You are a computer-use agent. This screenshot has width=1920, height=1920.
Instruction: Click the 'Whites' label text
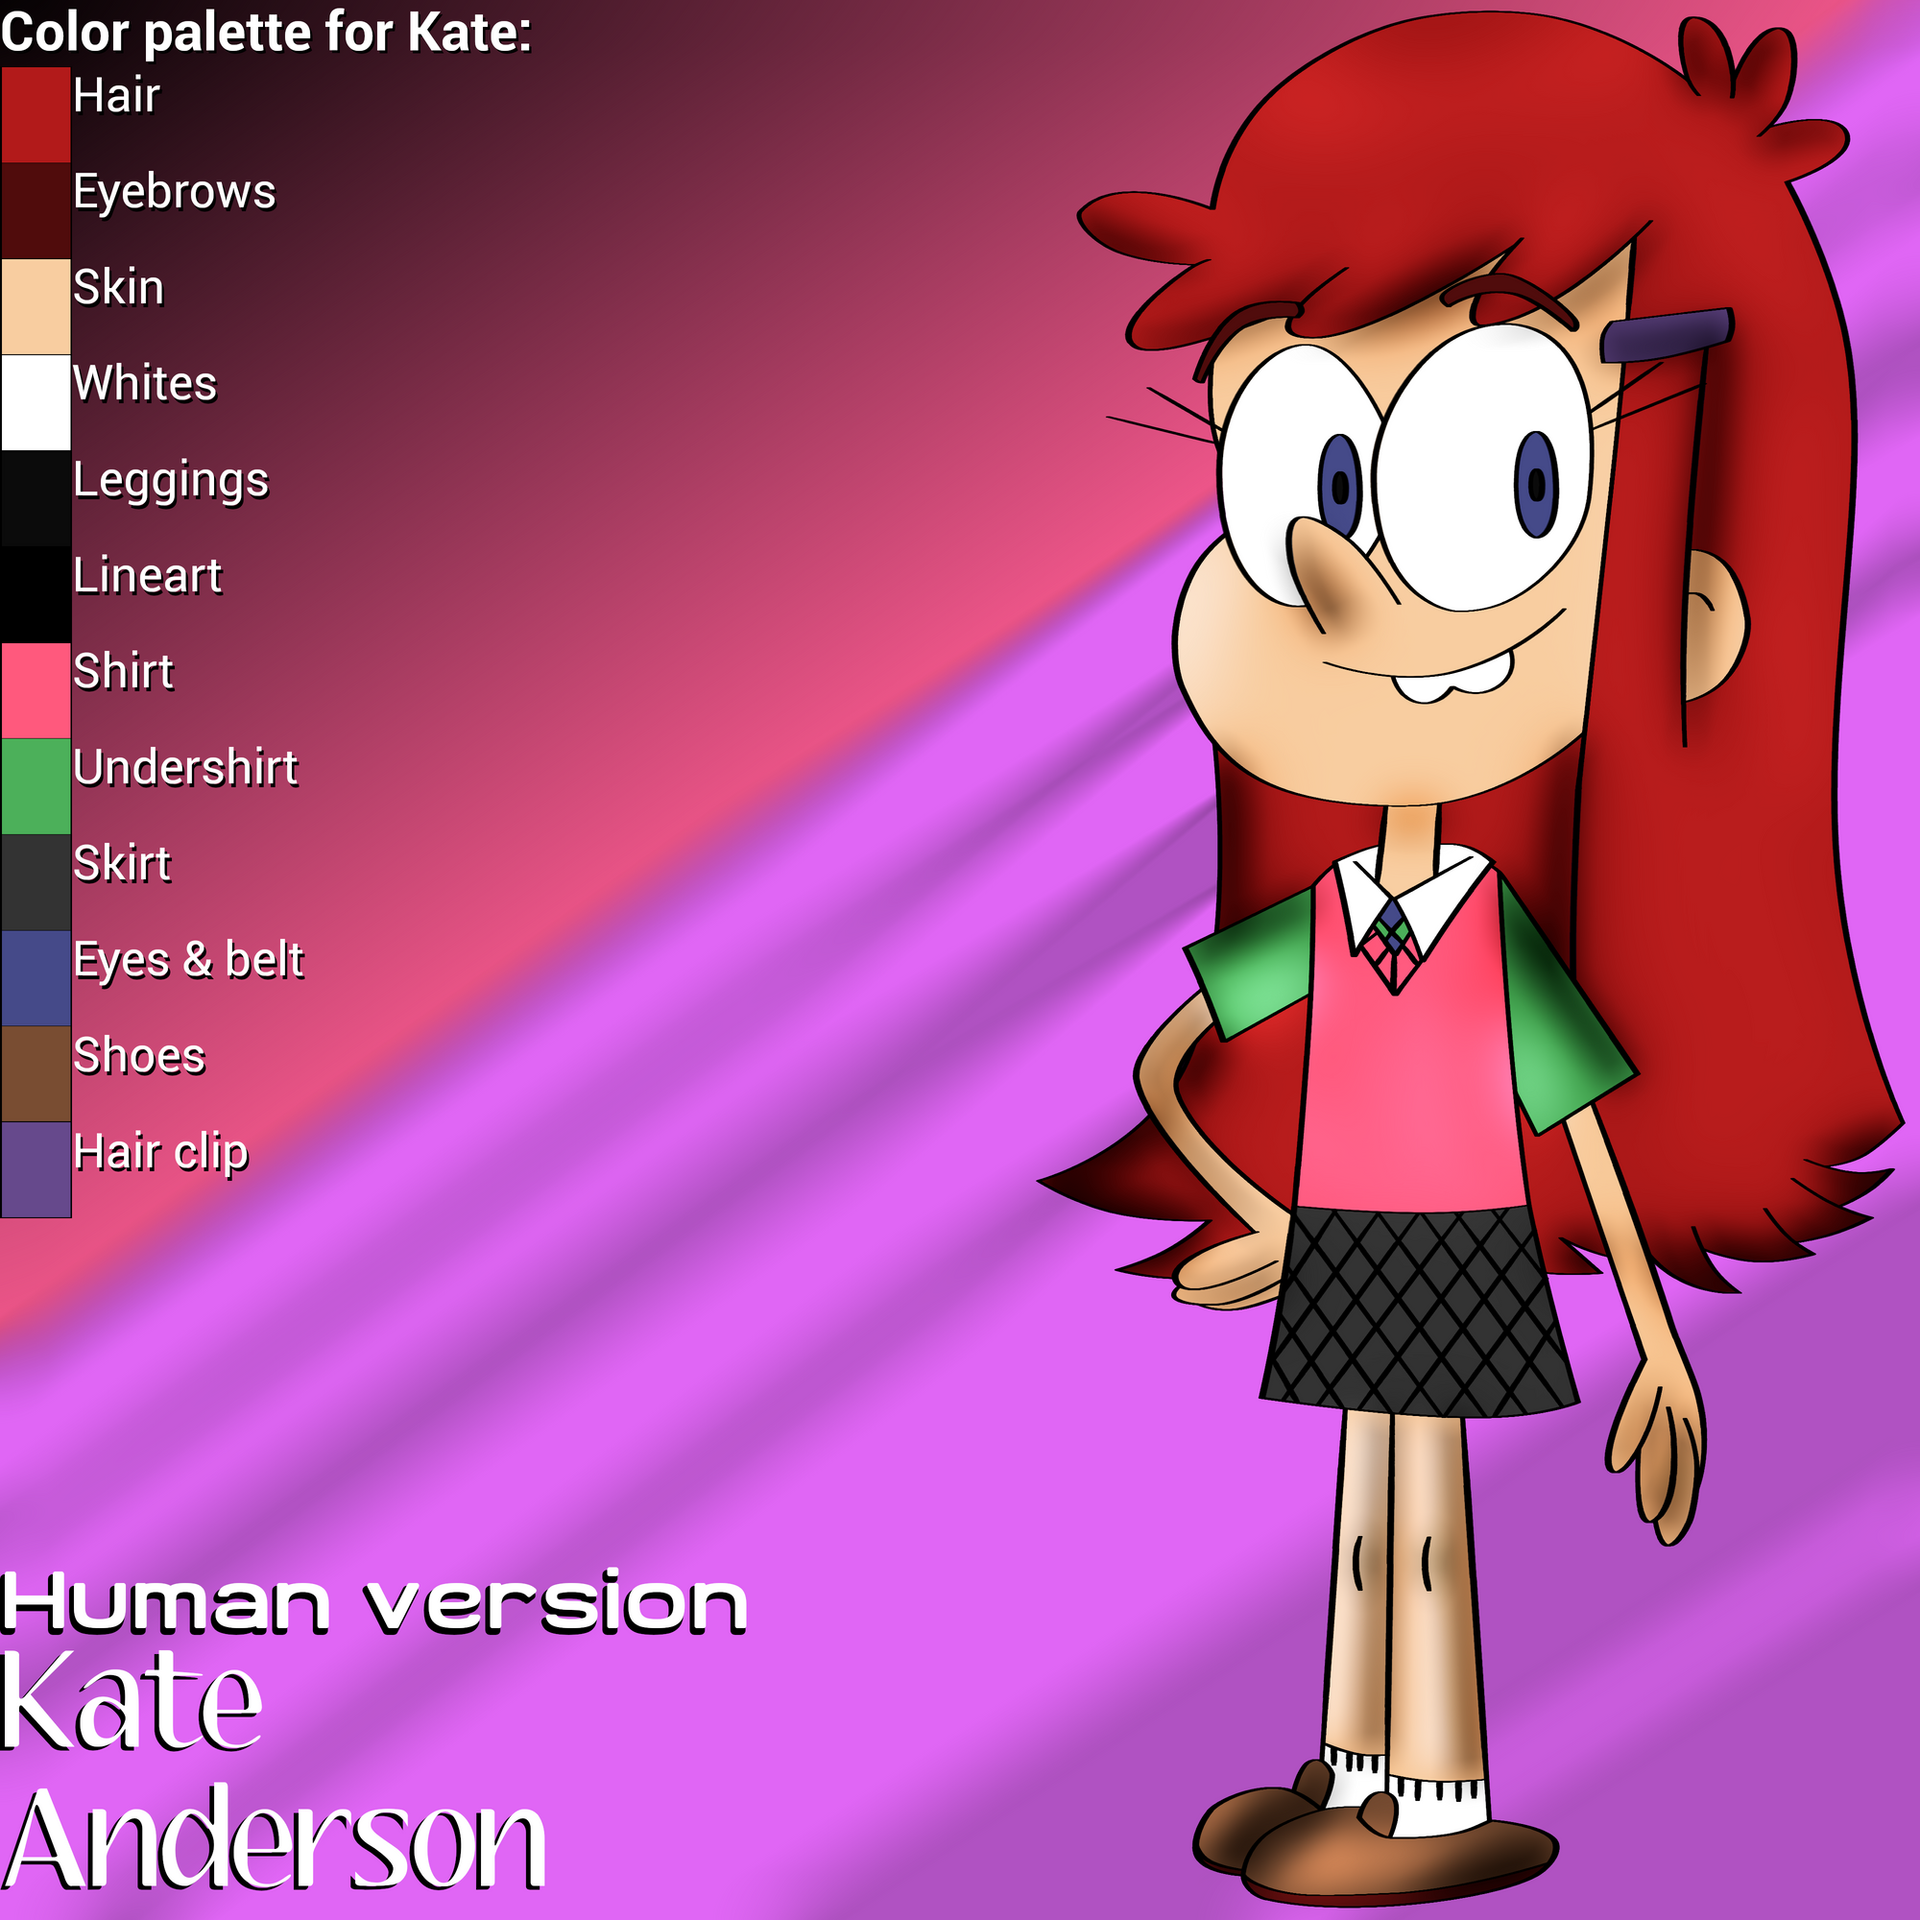click(145, 384)
